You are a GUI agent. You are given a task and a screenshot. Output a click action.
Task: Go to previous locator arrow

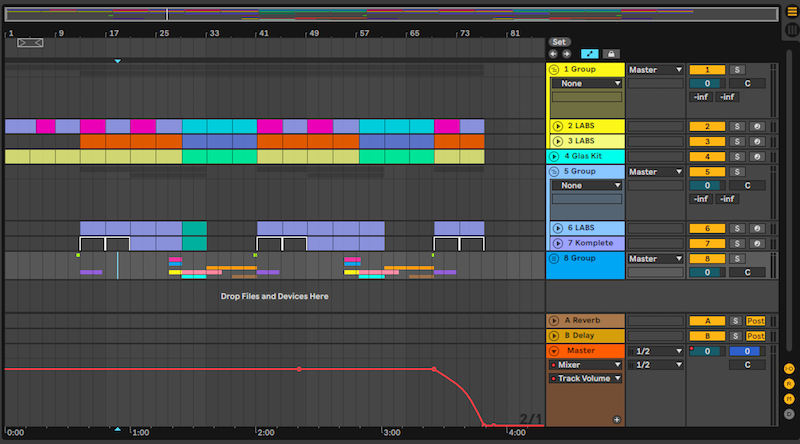553,54
